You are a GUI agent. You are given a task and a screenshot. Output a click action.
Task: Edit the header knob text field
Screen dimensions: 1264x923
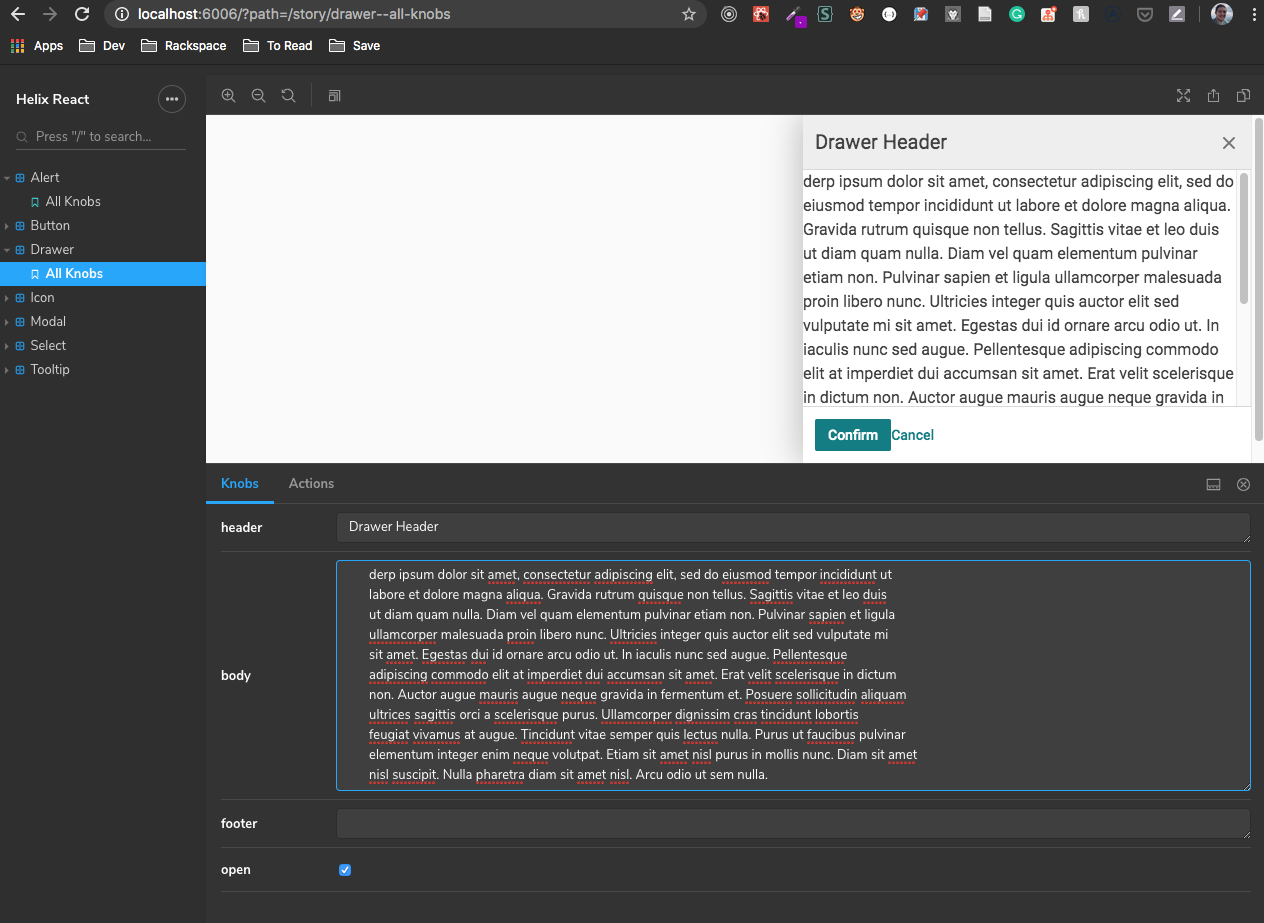(793, 528)
